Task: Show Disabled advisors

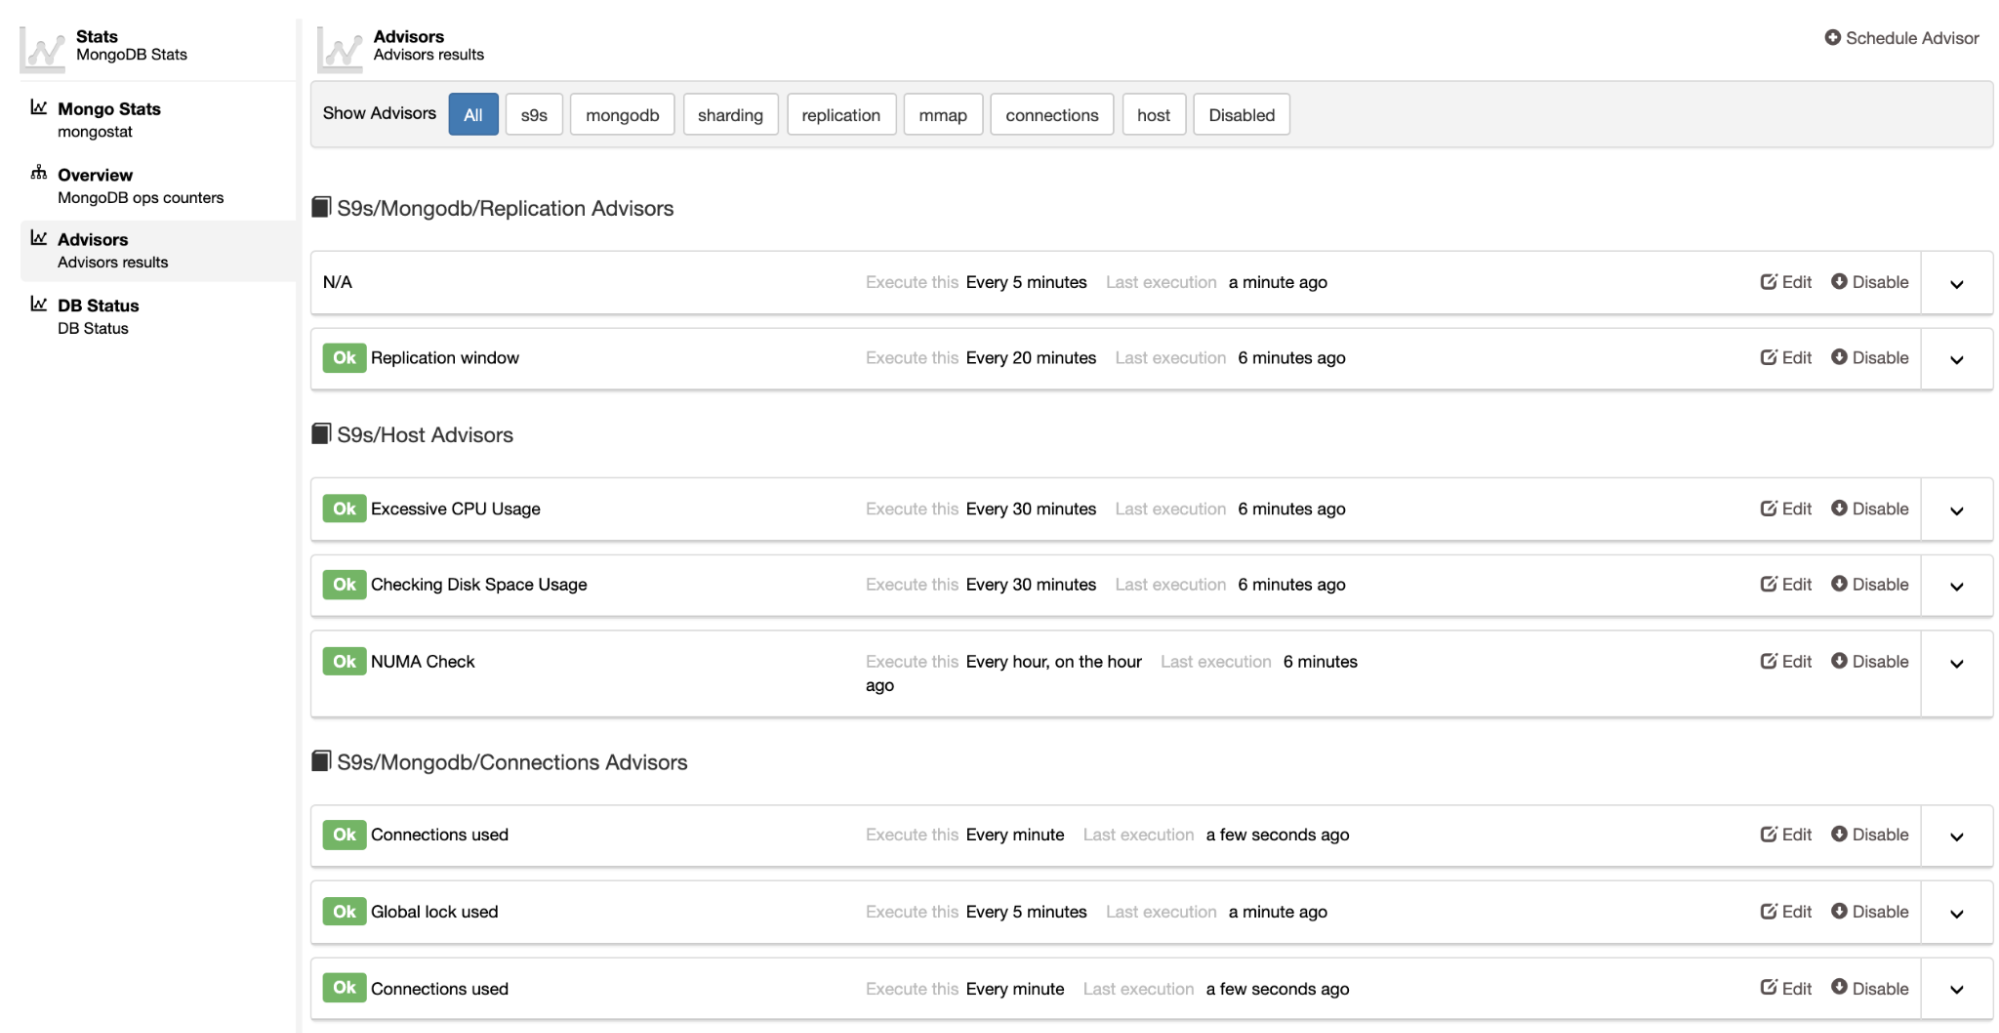Action: point(1241,115)
